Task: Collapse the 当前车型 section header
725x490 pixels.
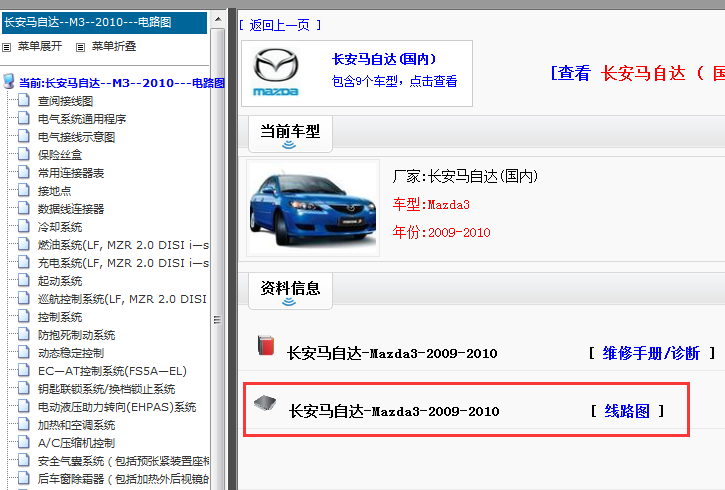Action: coord(290,134)
